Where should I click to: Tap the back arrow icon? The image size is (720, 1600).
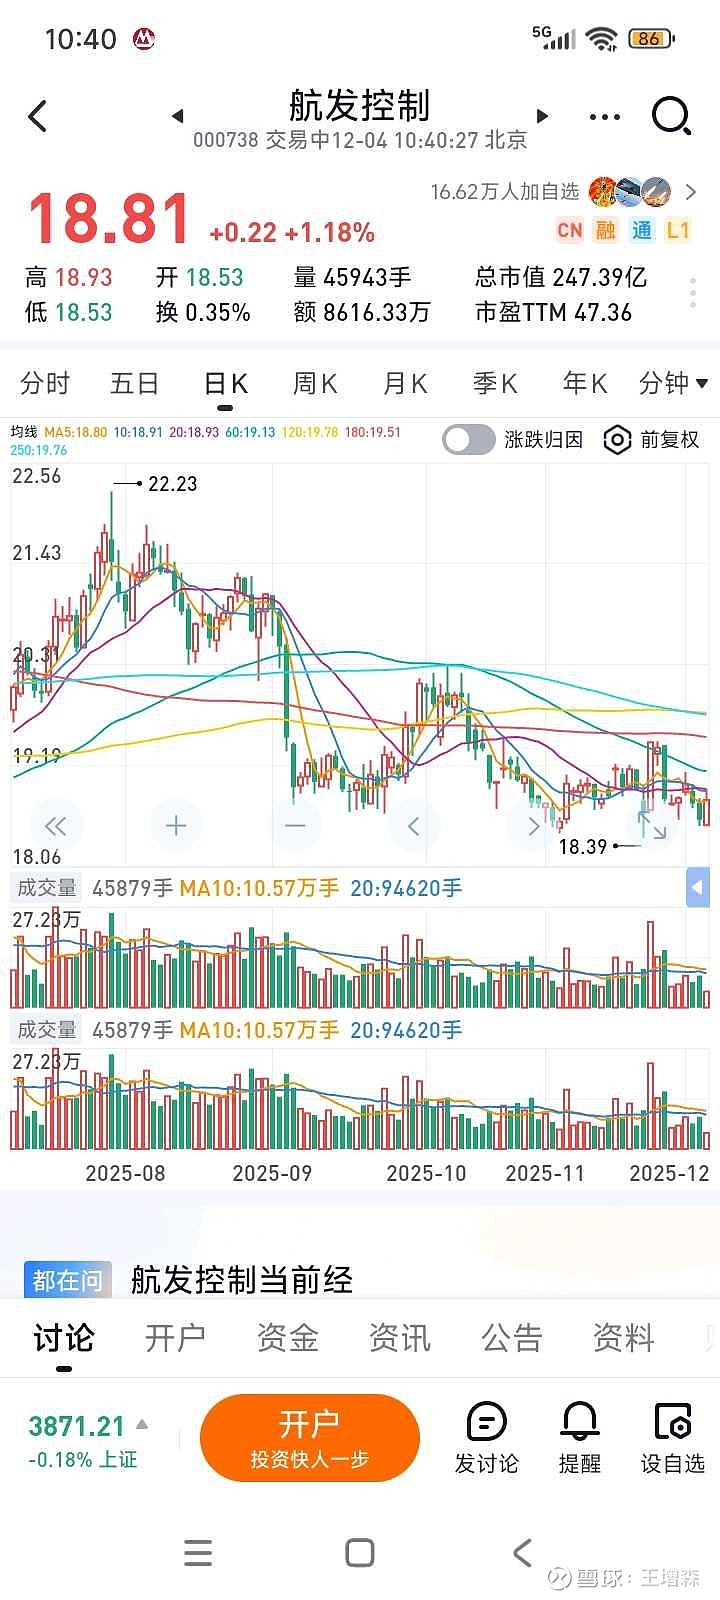pyautogui.click(x=38, y=116)
